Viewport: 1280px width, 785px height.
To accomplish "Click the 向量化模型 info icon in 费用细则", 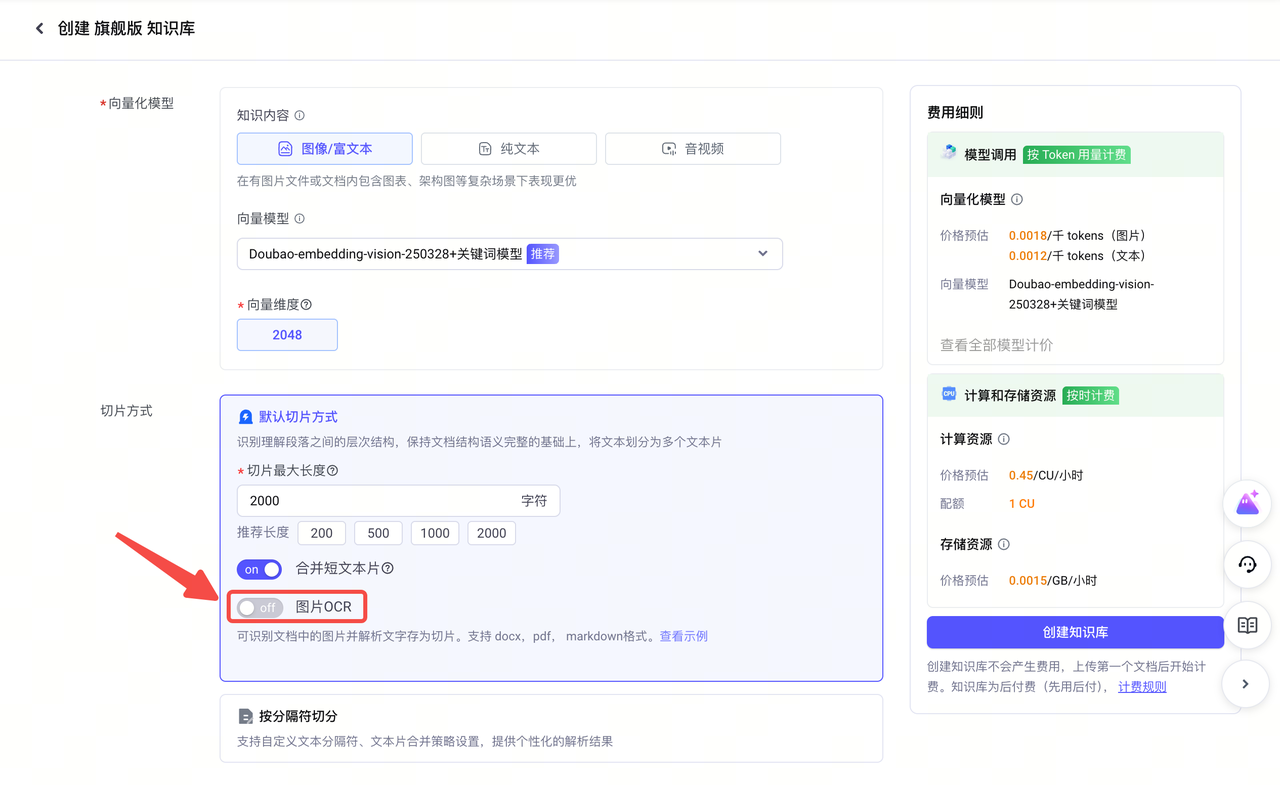I will coord(1017,200).
